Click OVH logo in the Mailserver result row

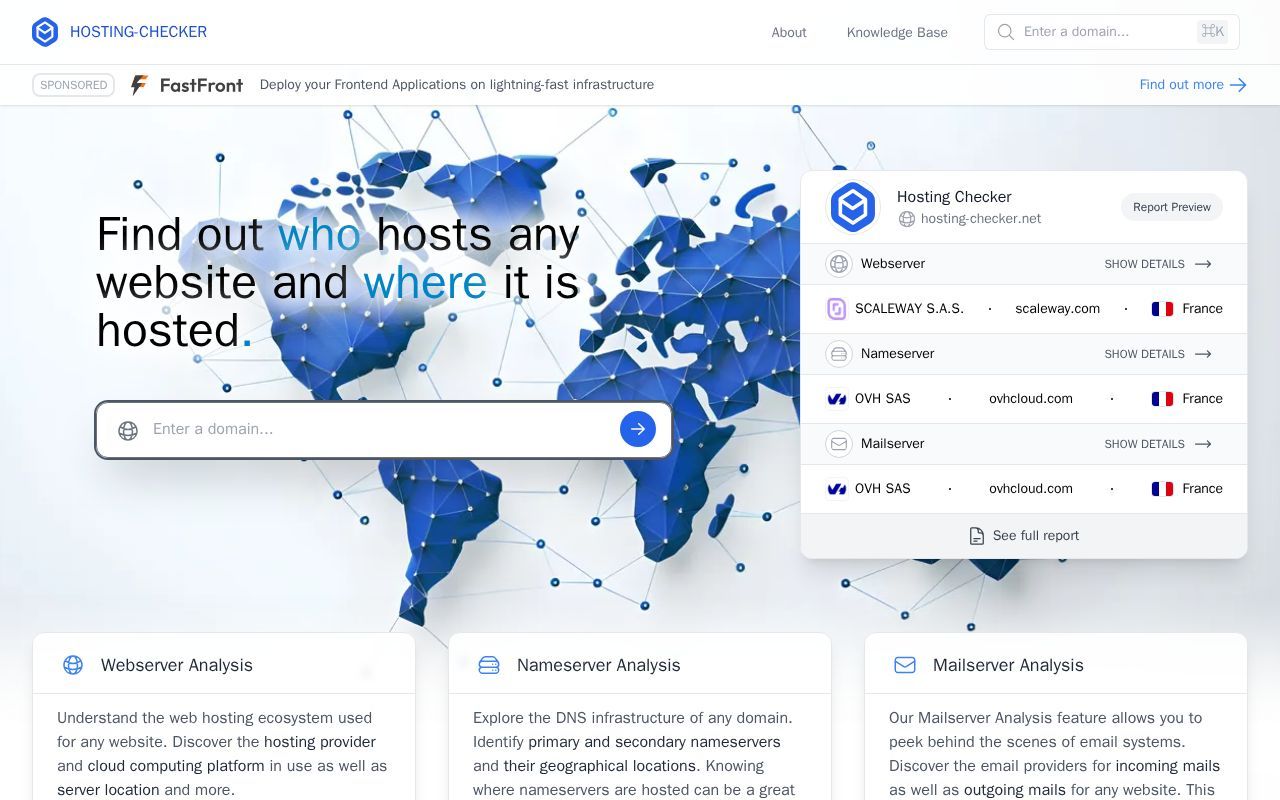(837, 489)
